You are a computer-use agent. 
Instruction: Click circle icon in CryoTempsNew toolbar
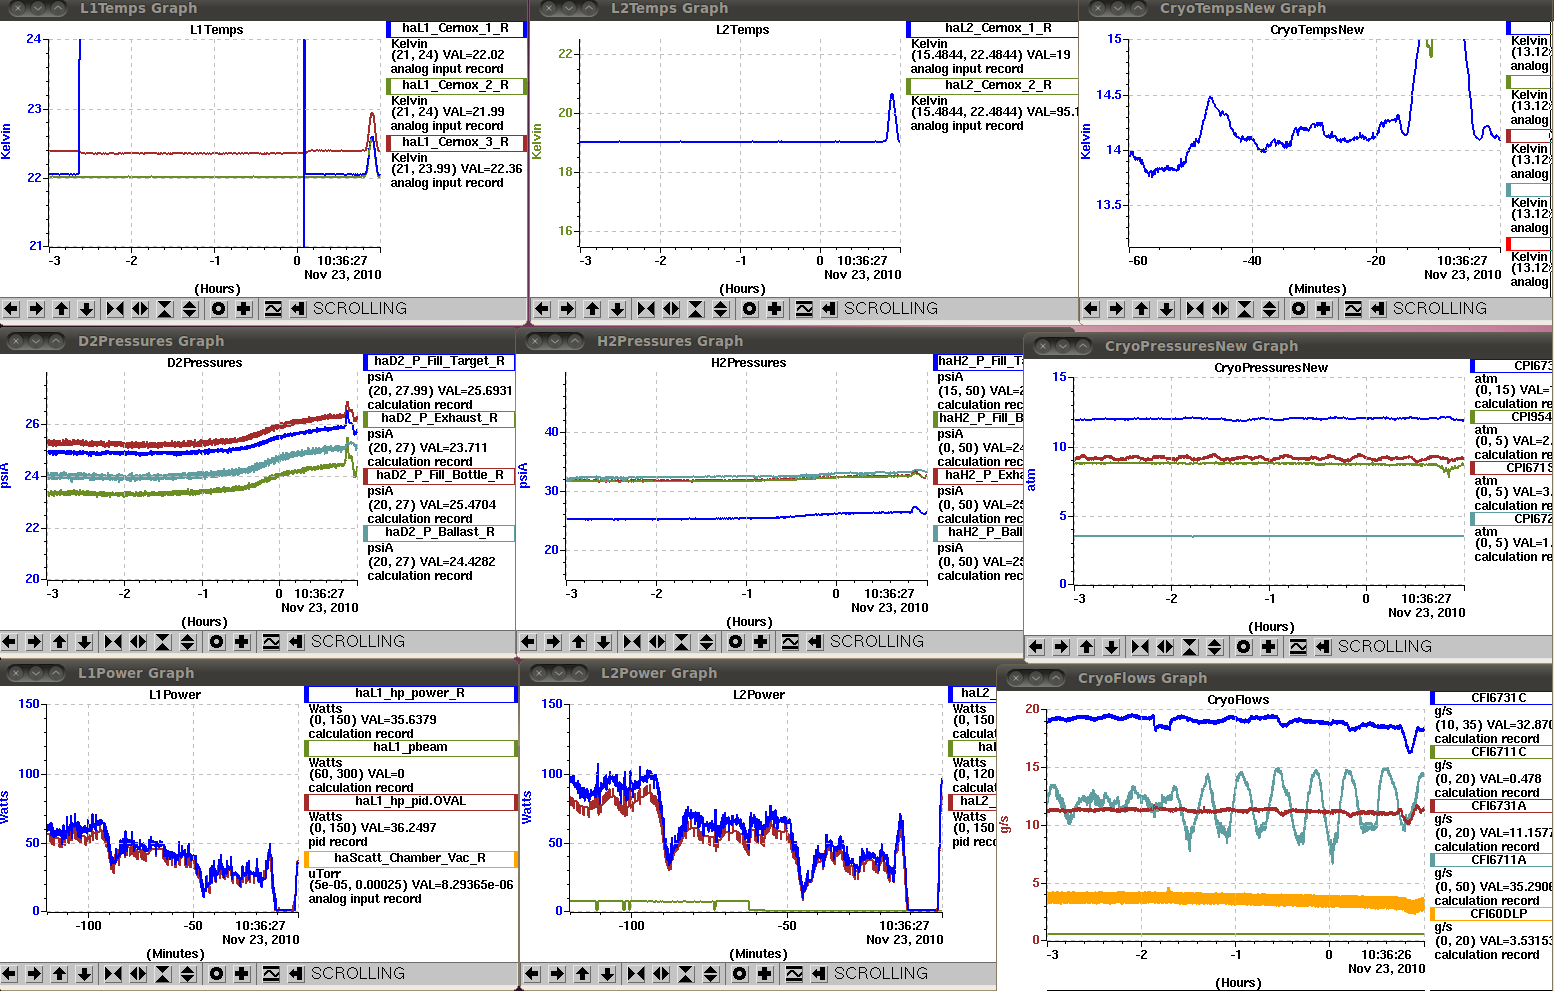tap(1299, 309)
